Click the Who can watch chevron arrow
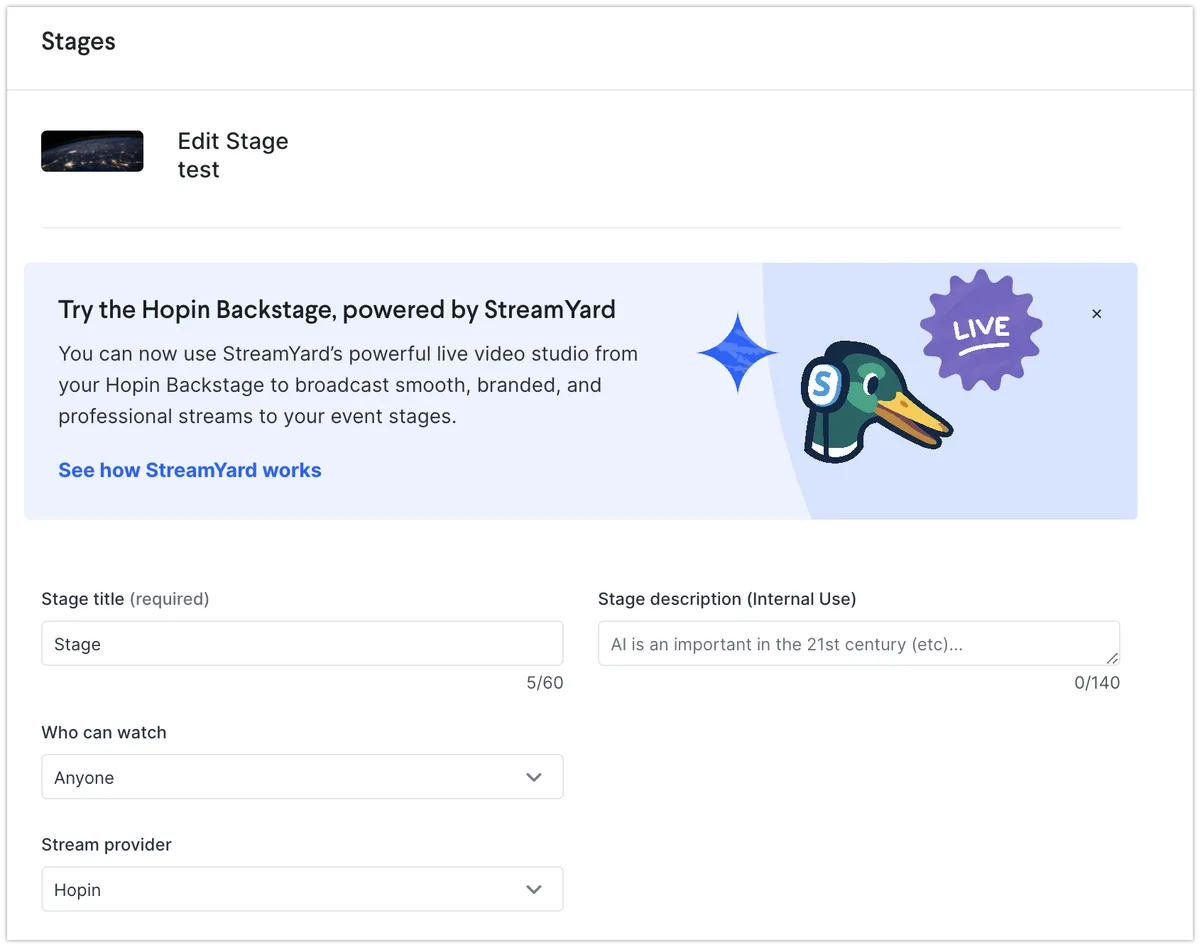 [x=534, y=777]
